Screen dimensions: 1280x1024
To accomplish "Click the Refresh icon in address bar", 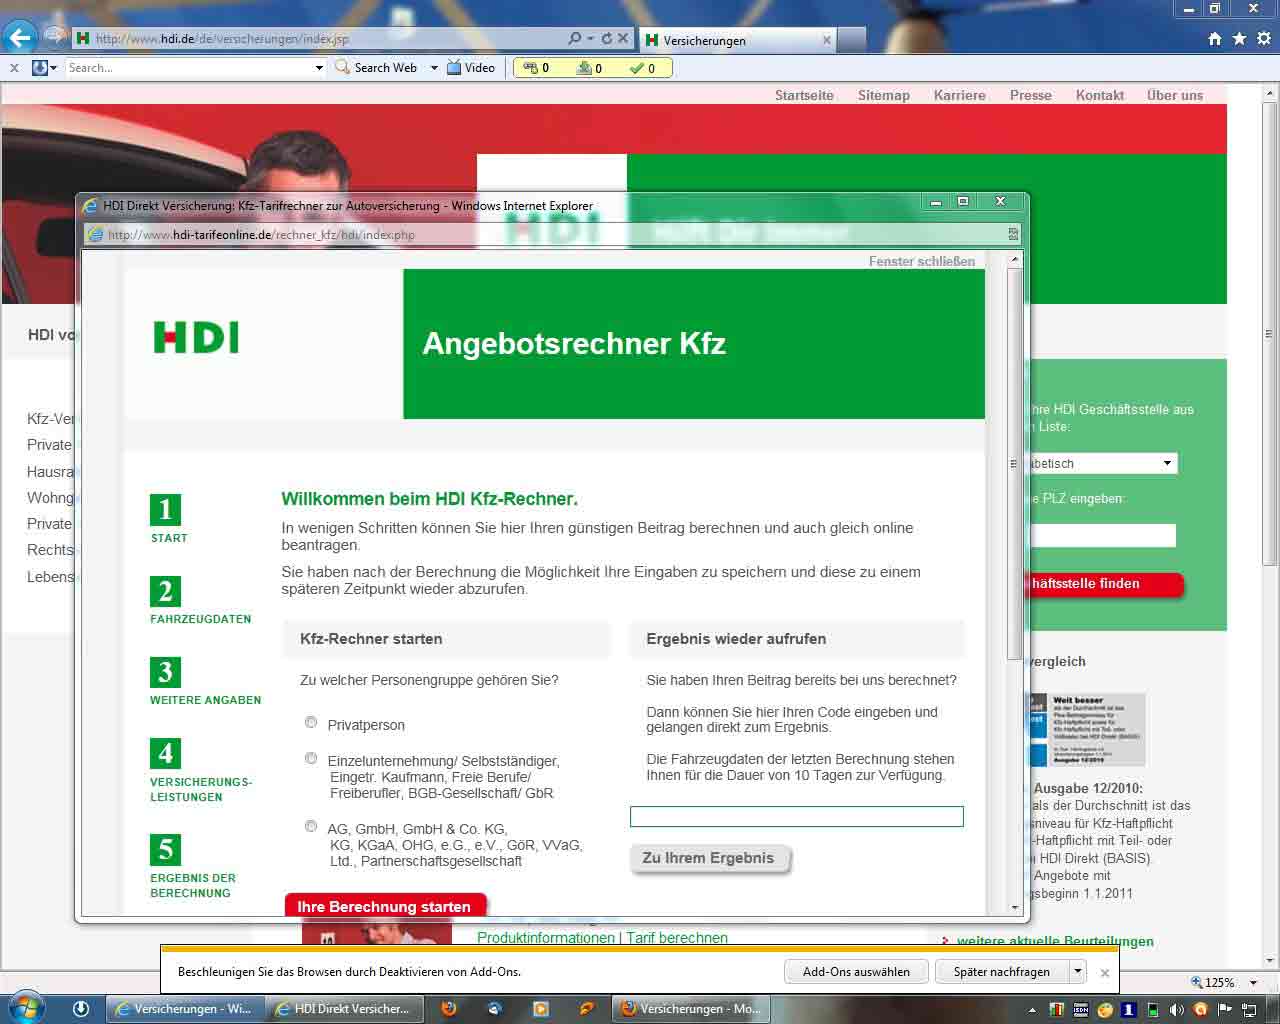I will [606, 39].
